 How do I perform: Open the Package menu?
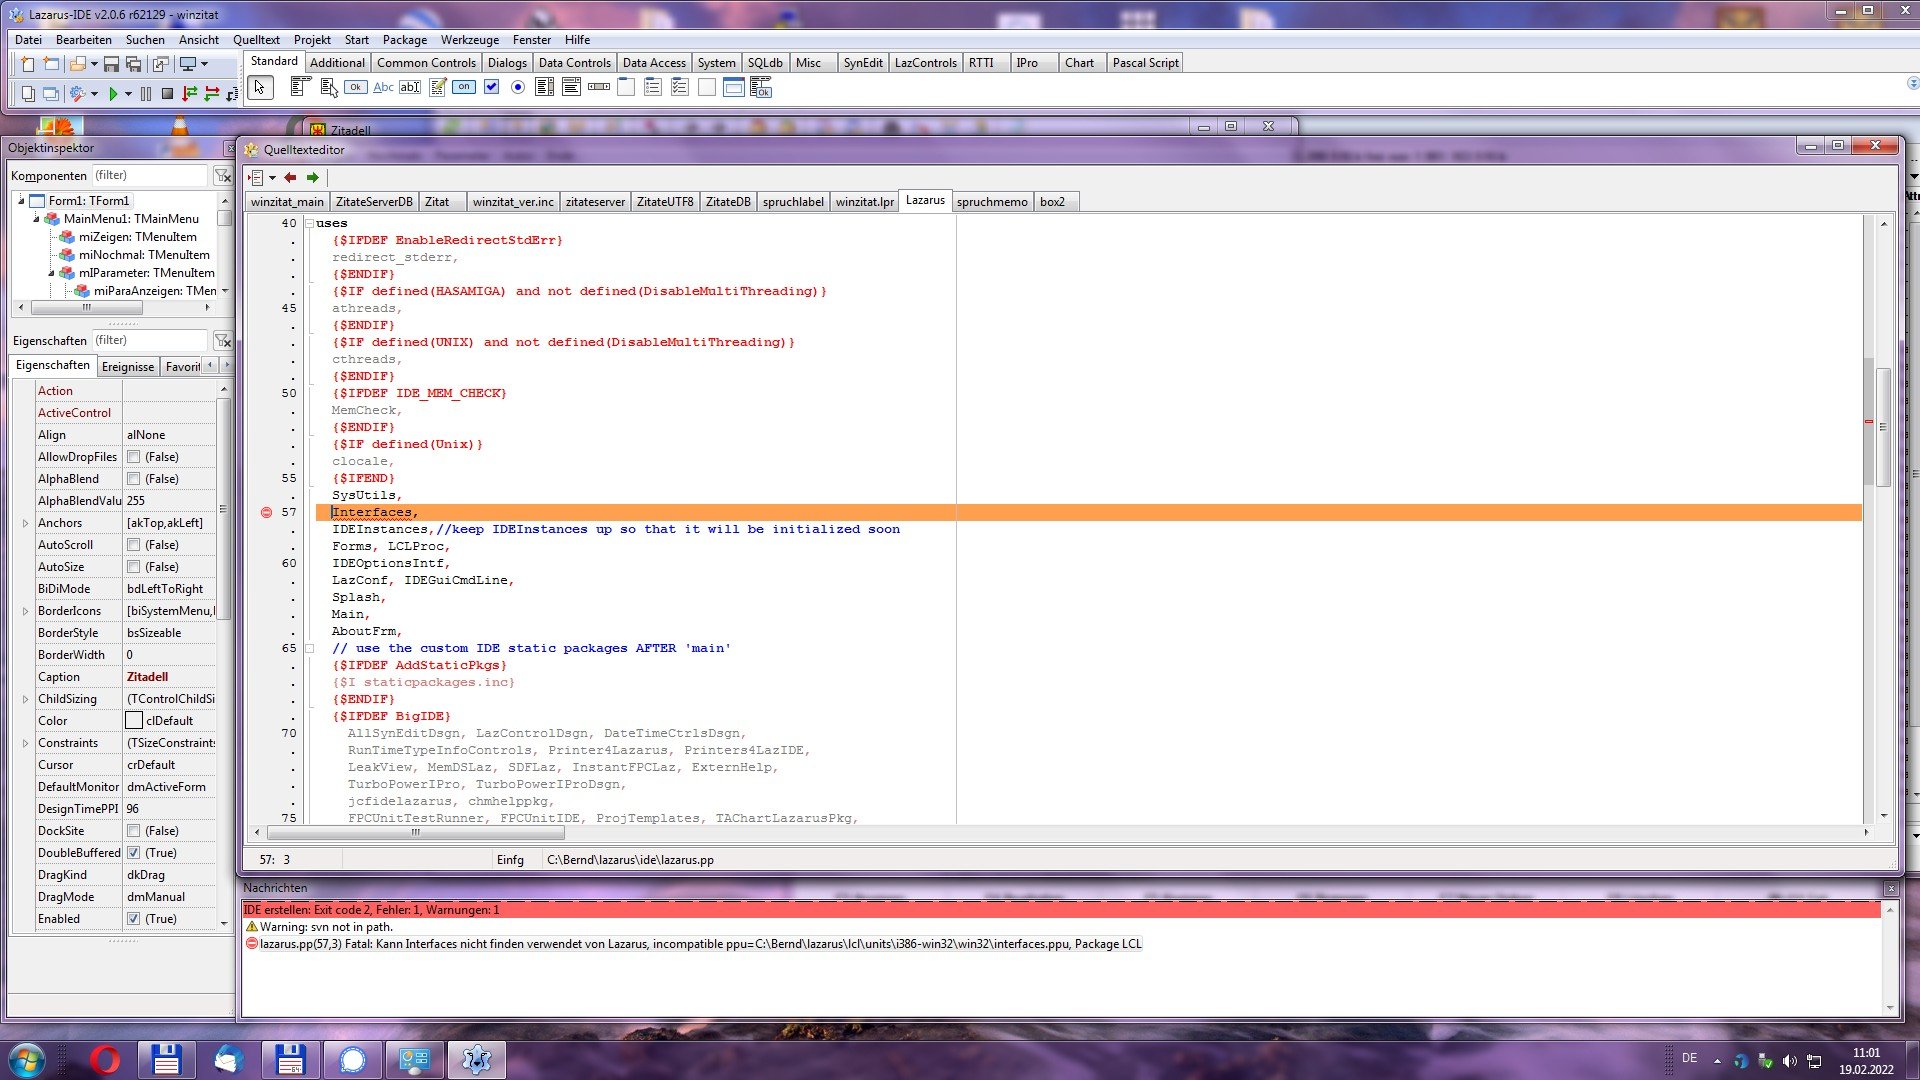pos(404,40)
